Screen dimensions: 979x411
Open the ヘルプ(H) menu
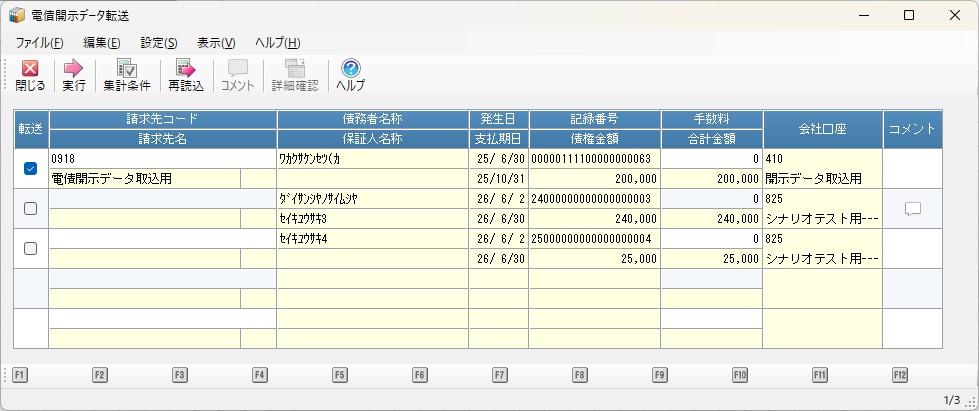point(277,42)
